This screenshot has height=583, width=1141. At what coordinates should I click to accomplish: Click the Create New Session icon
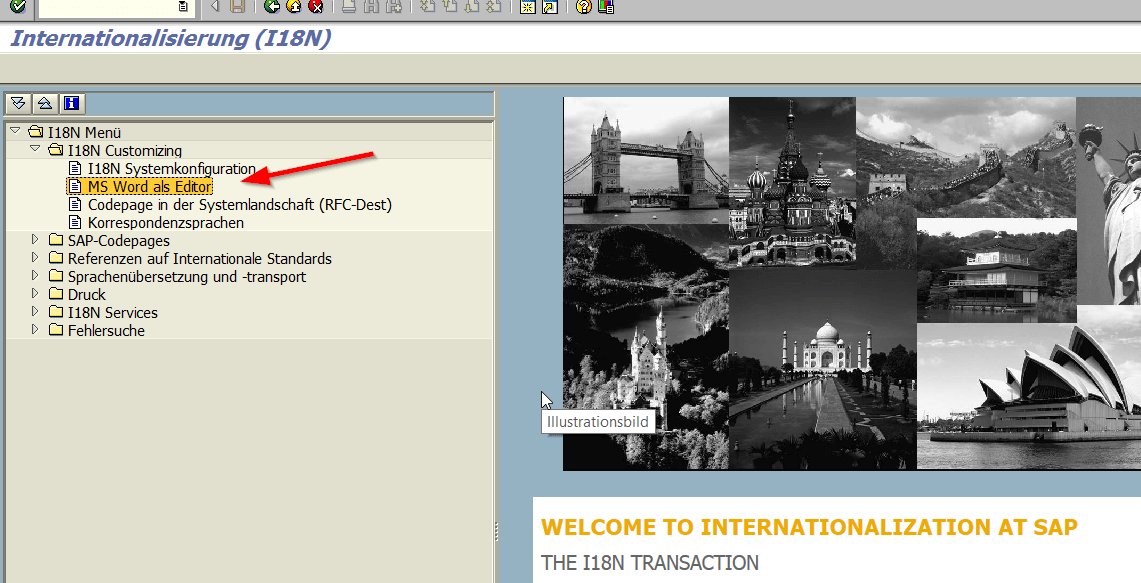[528, 7]
